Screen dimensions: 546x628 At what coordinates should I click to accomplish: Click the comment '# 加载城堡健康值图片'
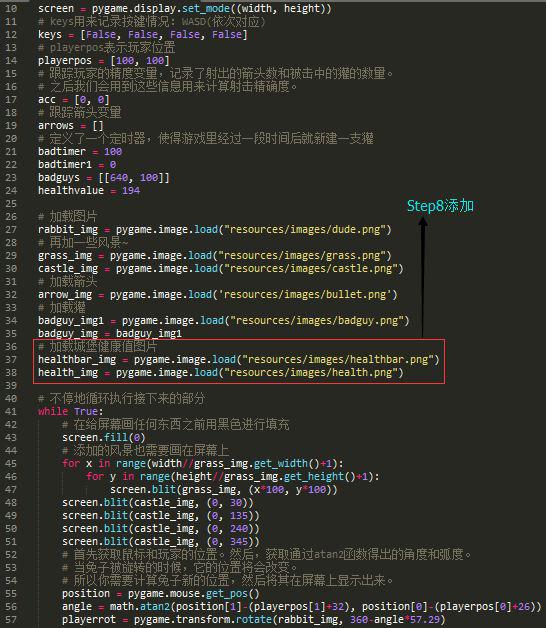coord(97,346)
